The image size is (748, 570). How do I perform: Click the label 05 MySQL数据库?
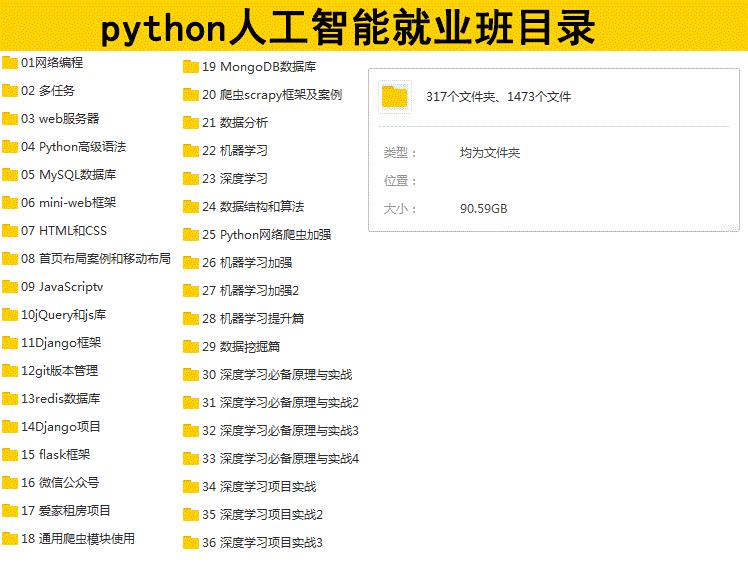[x=69, y=175]
